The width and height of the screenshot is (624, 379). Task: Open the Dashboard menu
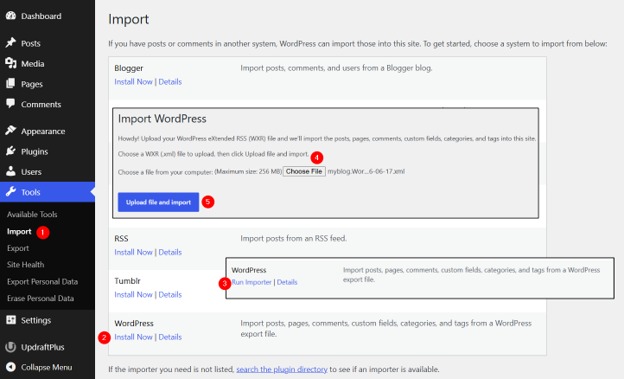click(x=41, y=16)
